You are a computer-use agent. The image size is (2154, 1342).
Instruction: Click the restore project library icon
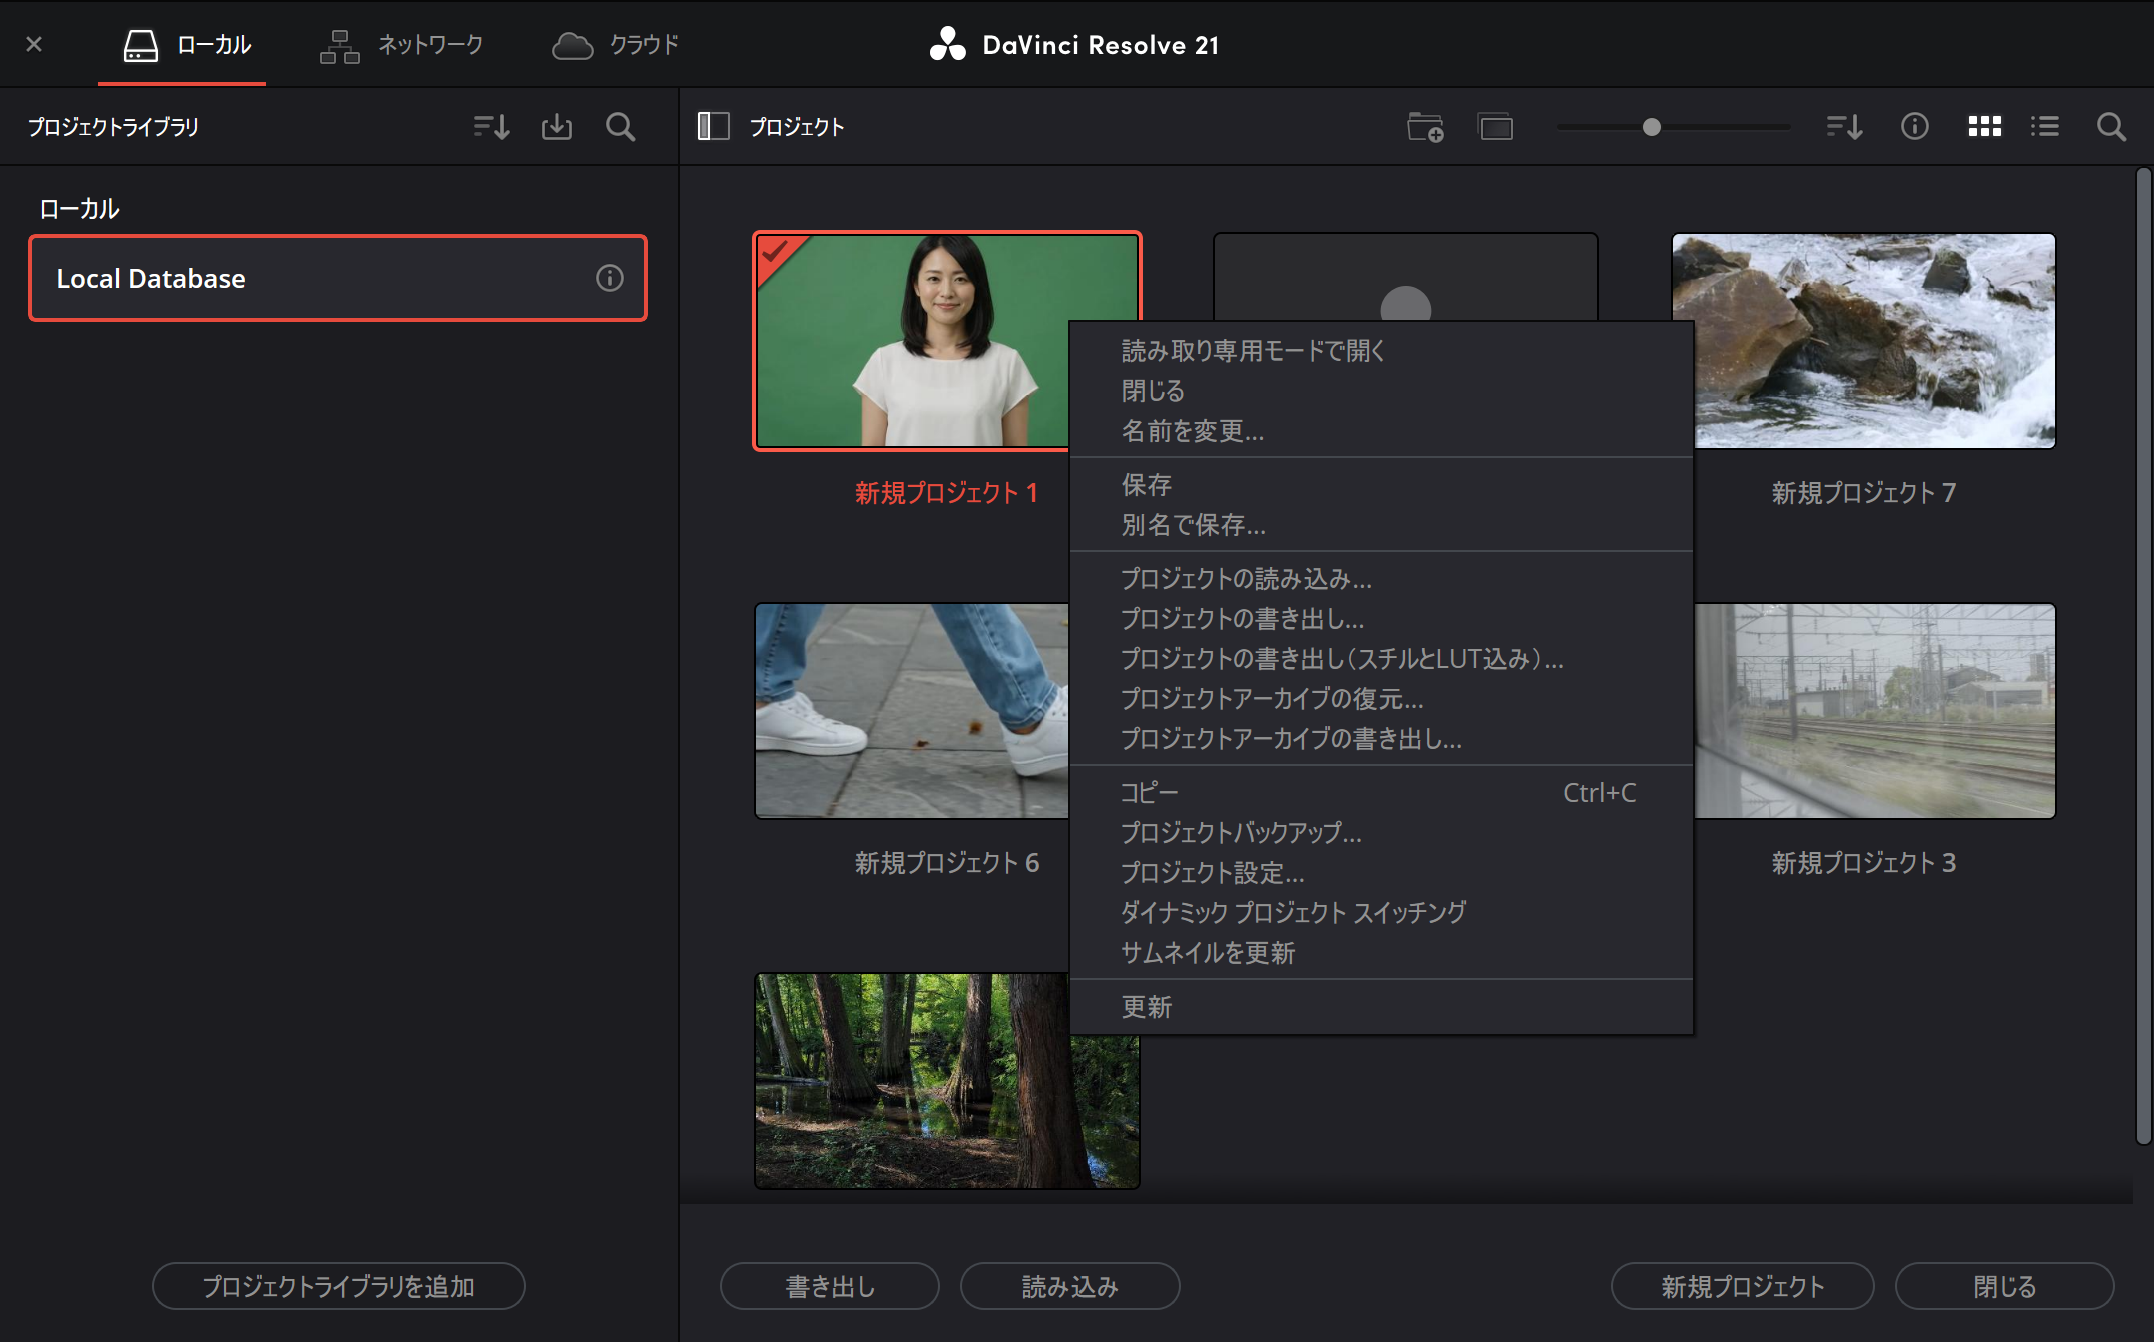(557, 127)
